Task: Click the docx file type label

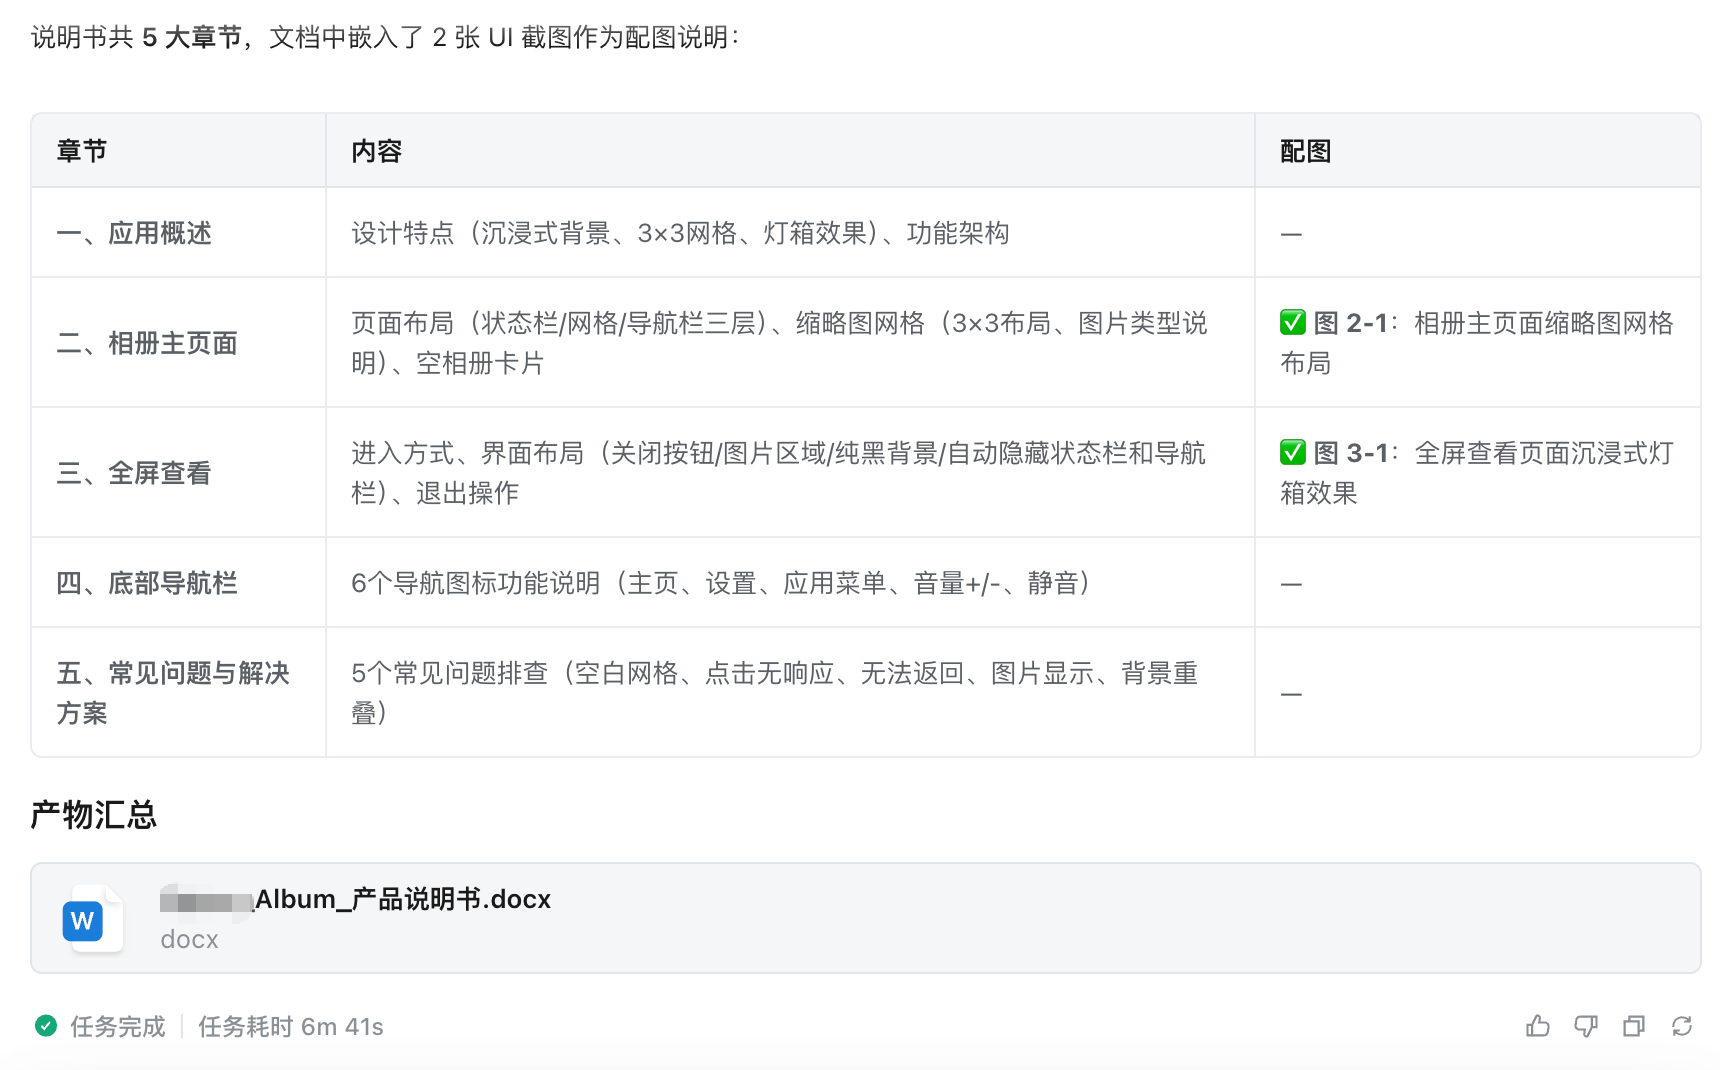Action: pos(189,940)
